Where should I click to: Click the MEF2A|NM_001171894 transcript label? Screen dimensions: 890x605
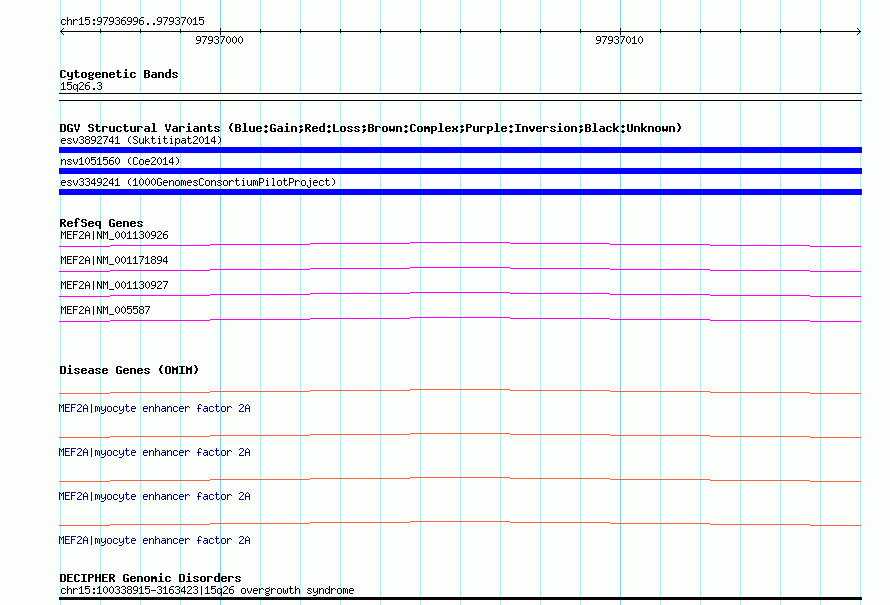[x=114, y=261]
